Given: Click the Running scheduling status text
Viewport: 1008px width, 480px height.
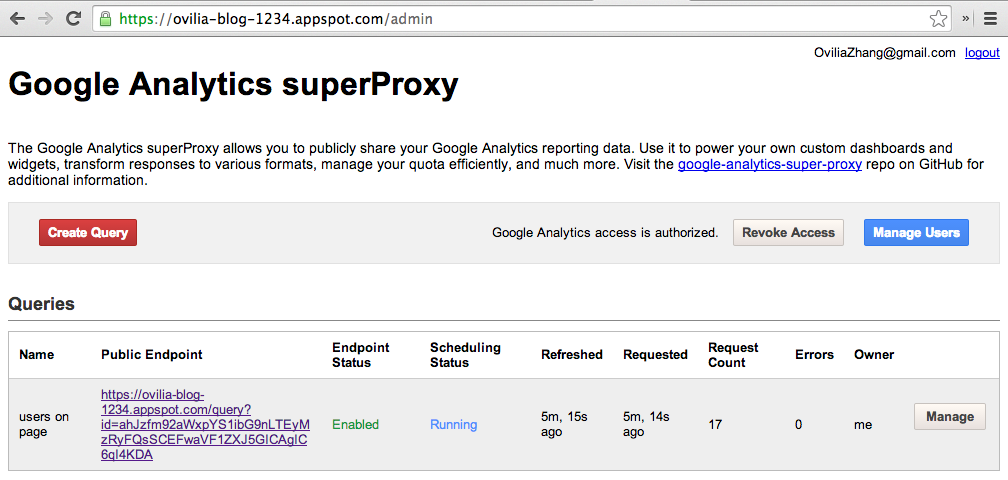Looking at the screenshot, I should click(x=453, y=425).
